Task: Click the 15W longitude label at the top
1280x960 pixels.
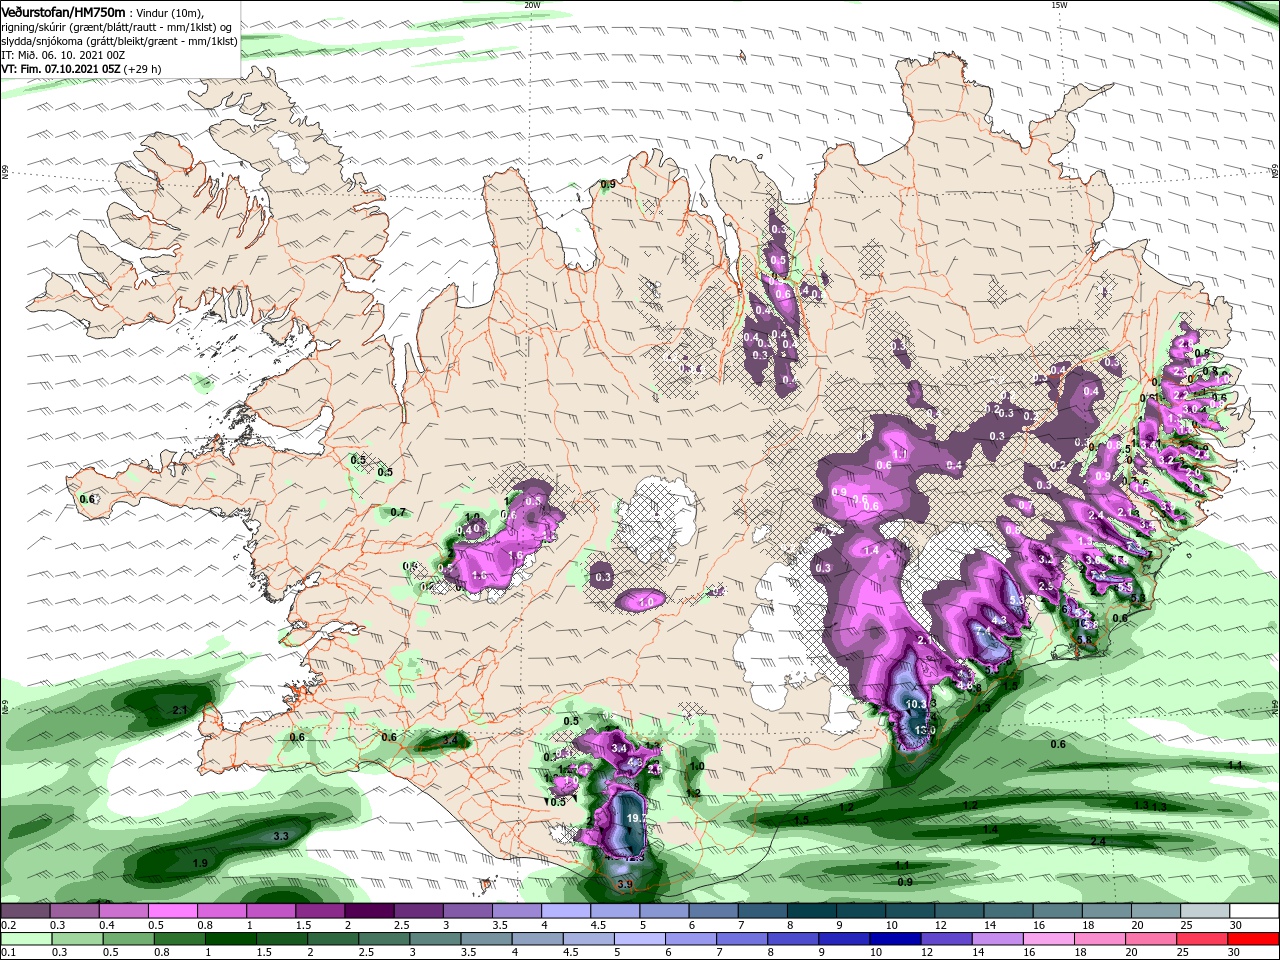Action: coord(1059,5)
